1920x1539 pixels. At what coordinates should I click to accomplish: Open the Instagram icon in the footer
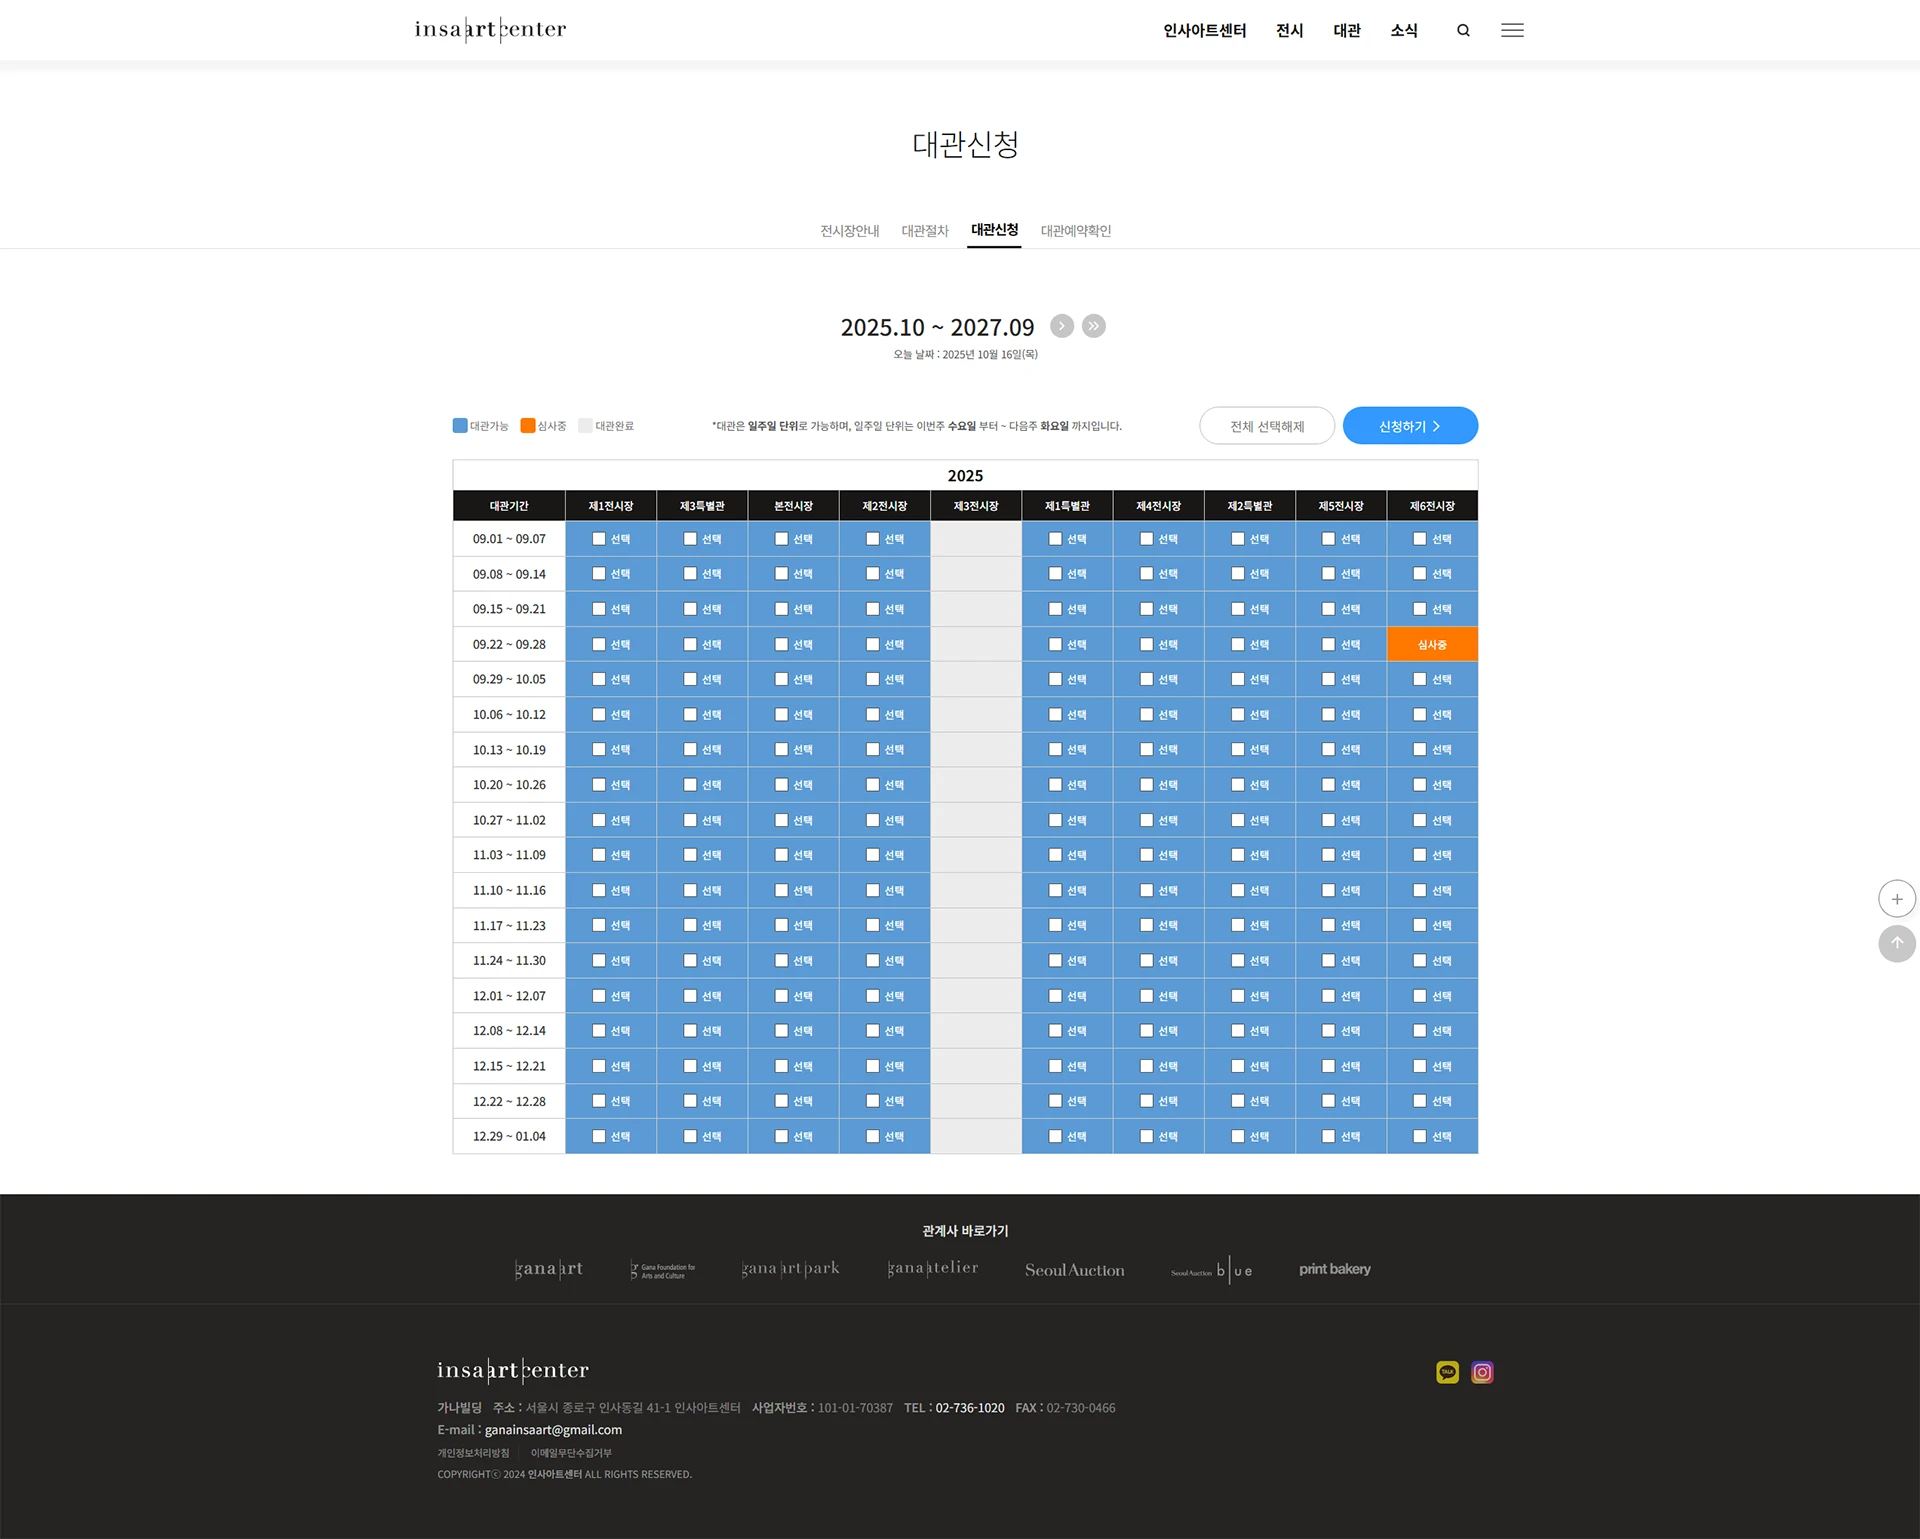(x=1482, y=1372)
